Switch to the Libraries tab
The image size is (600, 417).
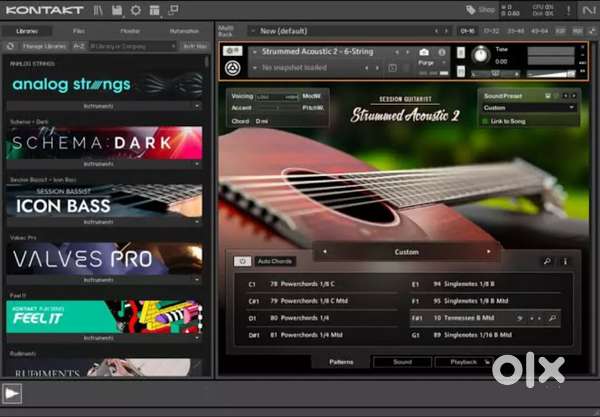pos(27,31)
